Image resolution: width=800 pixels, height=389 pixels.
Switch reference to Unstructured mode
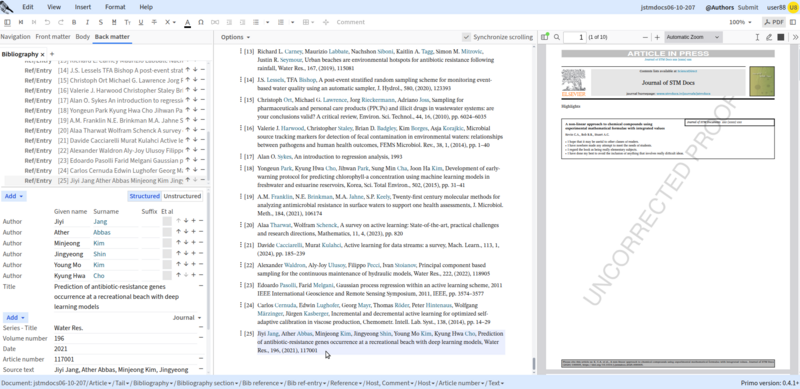pyautogui.click(x=182, y=196)
